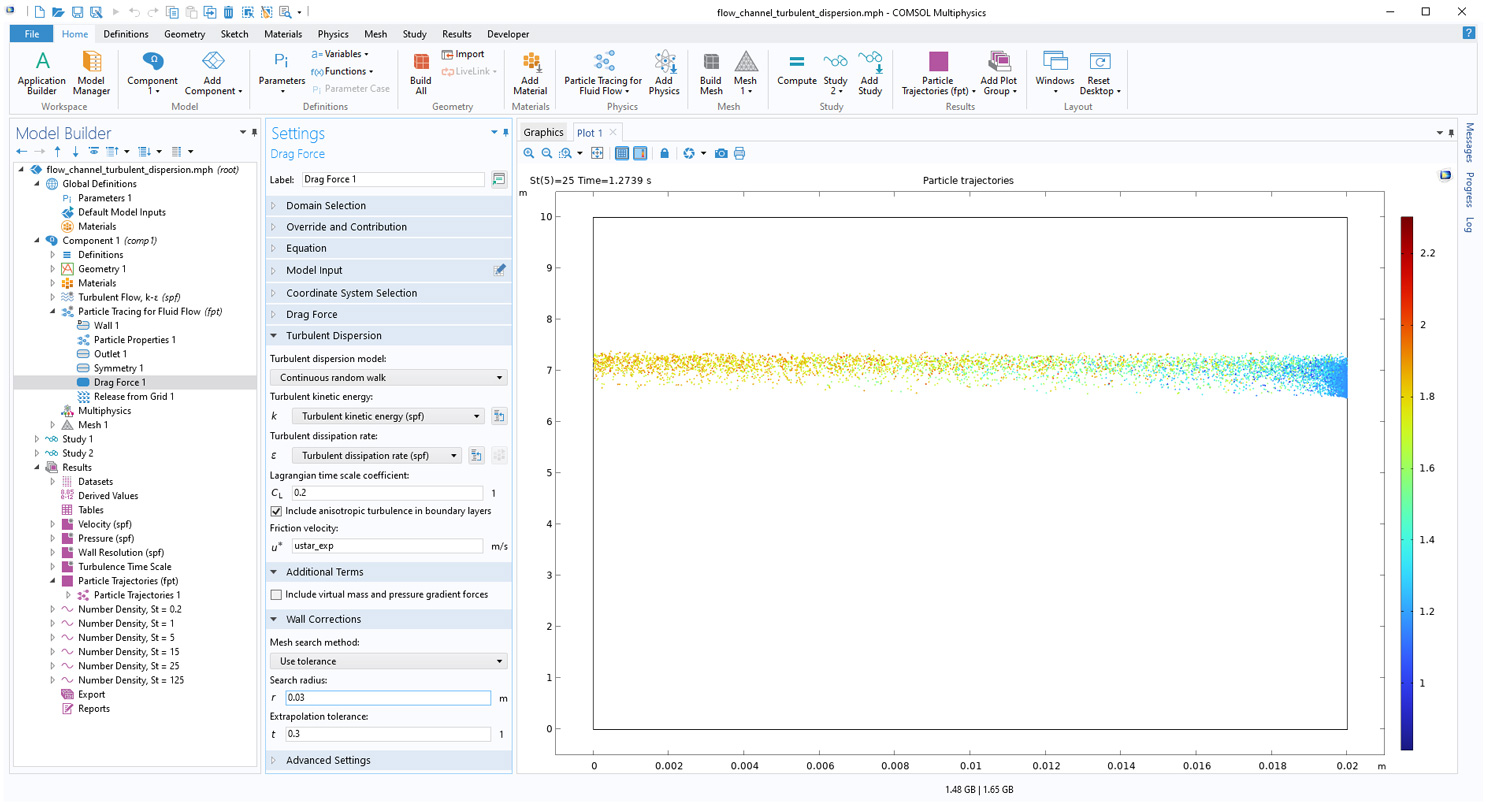Expand the Domain Selection section

[x=326, y=206]
